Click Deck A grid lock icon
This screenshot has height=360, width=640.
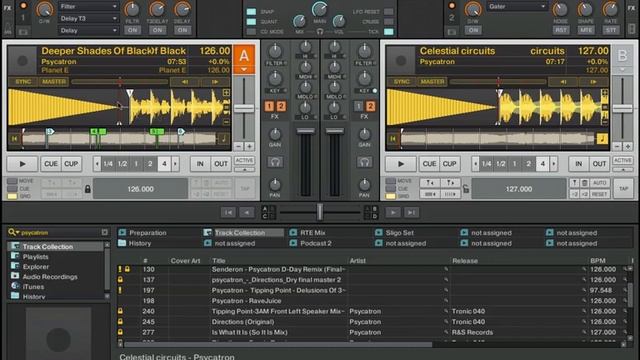point(87,189)
